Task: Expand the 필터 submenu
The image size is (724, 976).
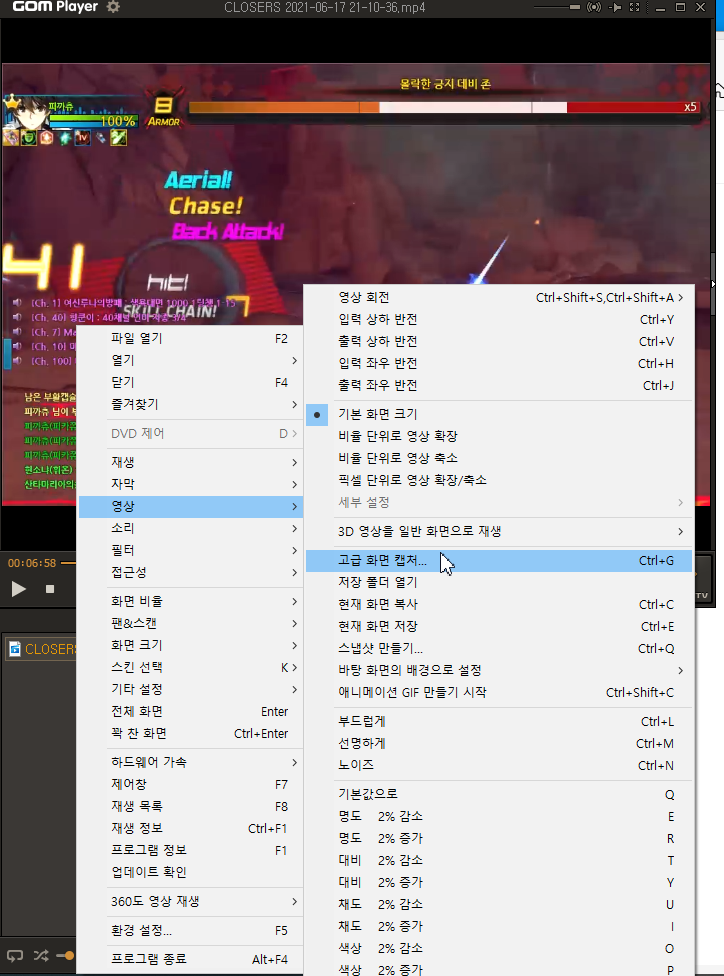Action: (x=190, y=550)
